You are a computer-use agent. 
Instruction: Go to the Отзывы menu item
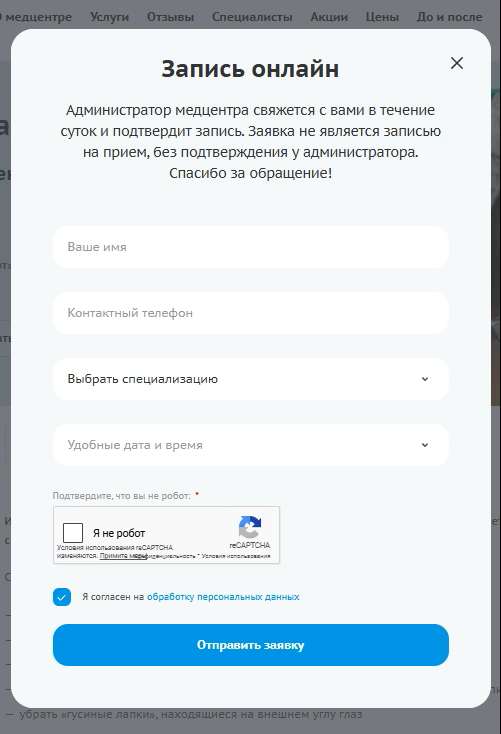click(170, 17)
